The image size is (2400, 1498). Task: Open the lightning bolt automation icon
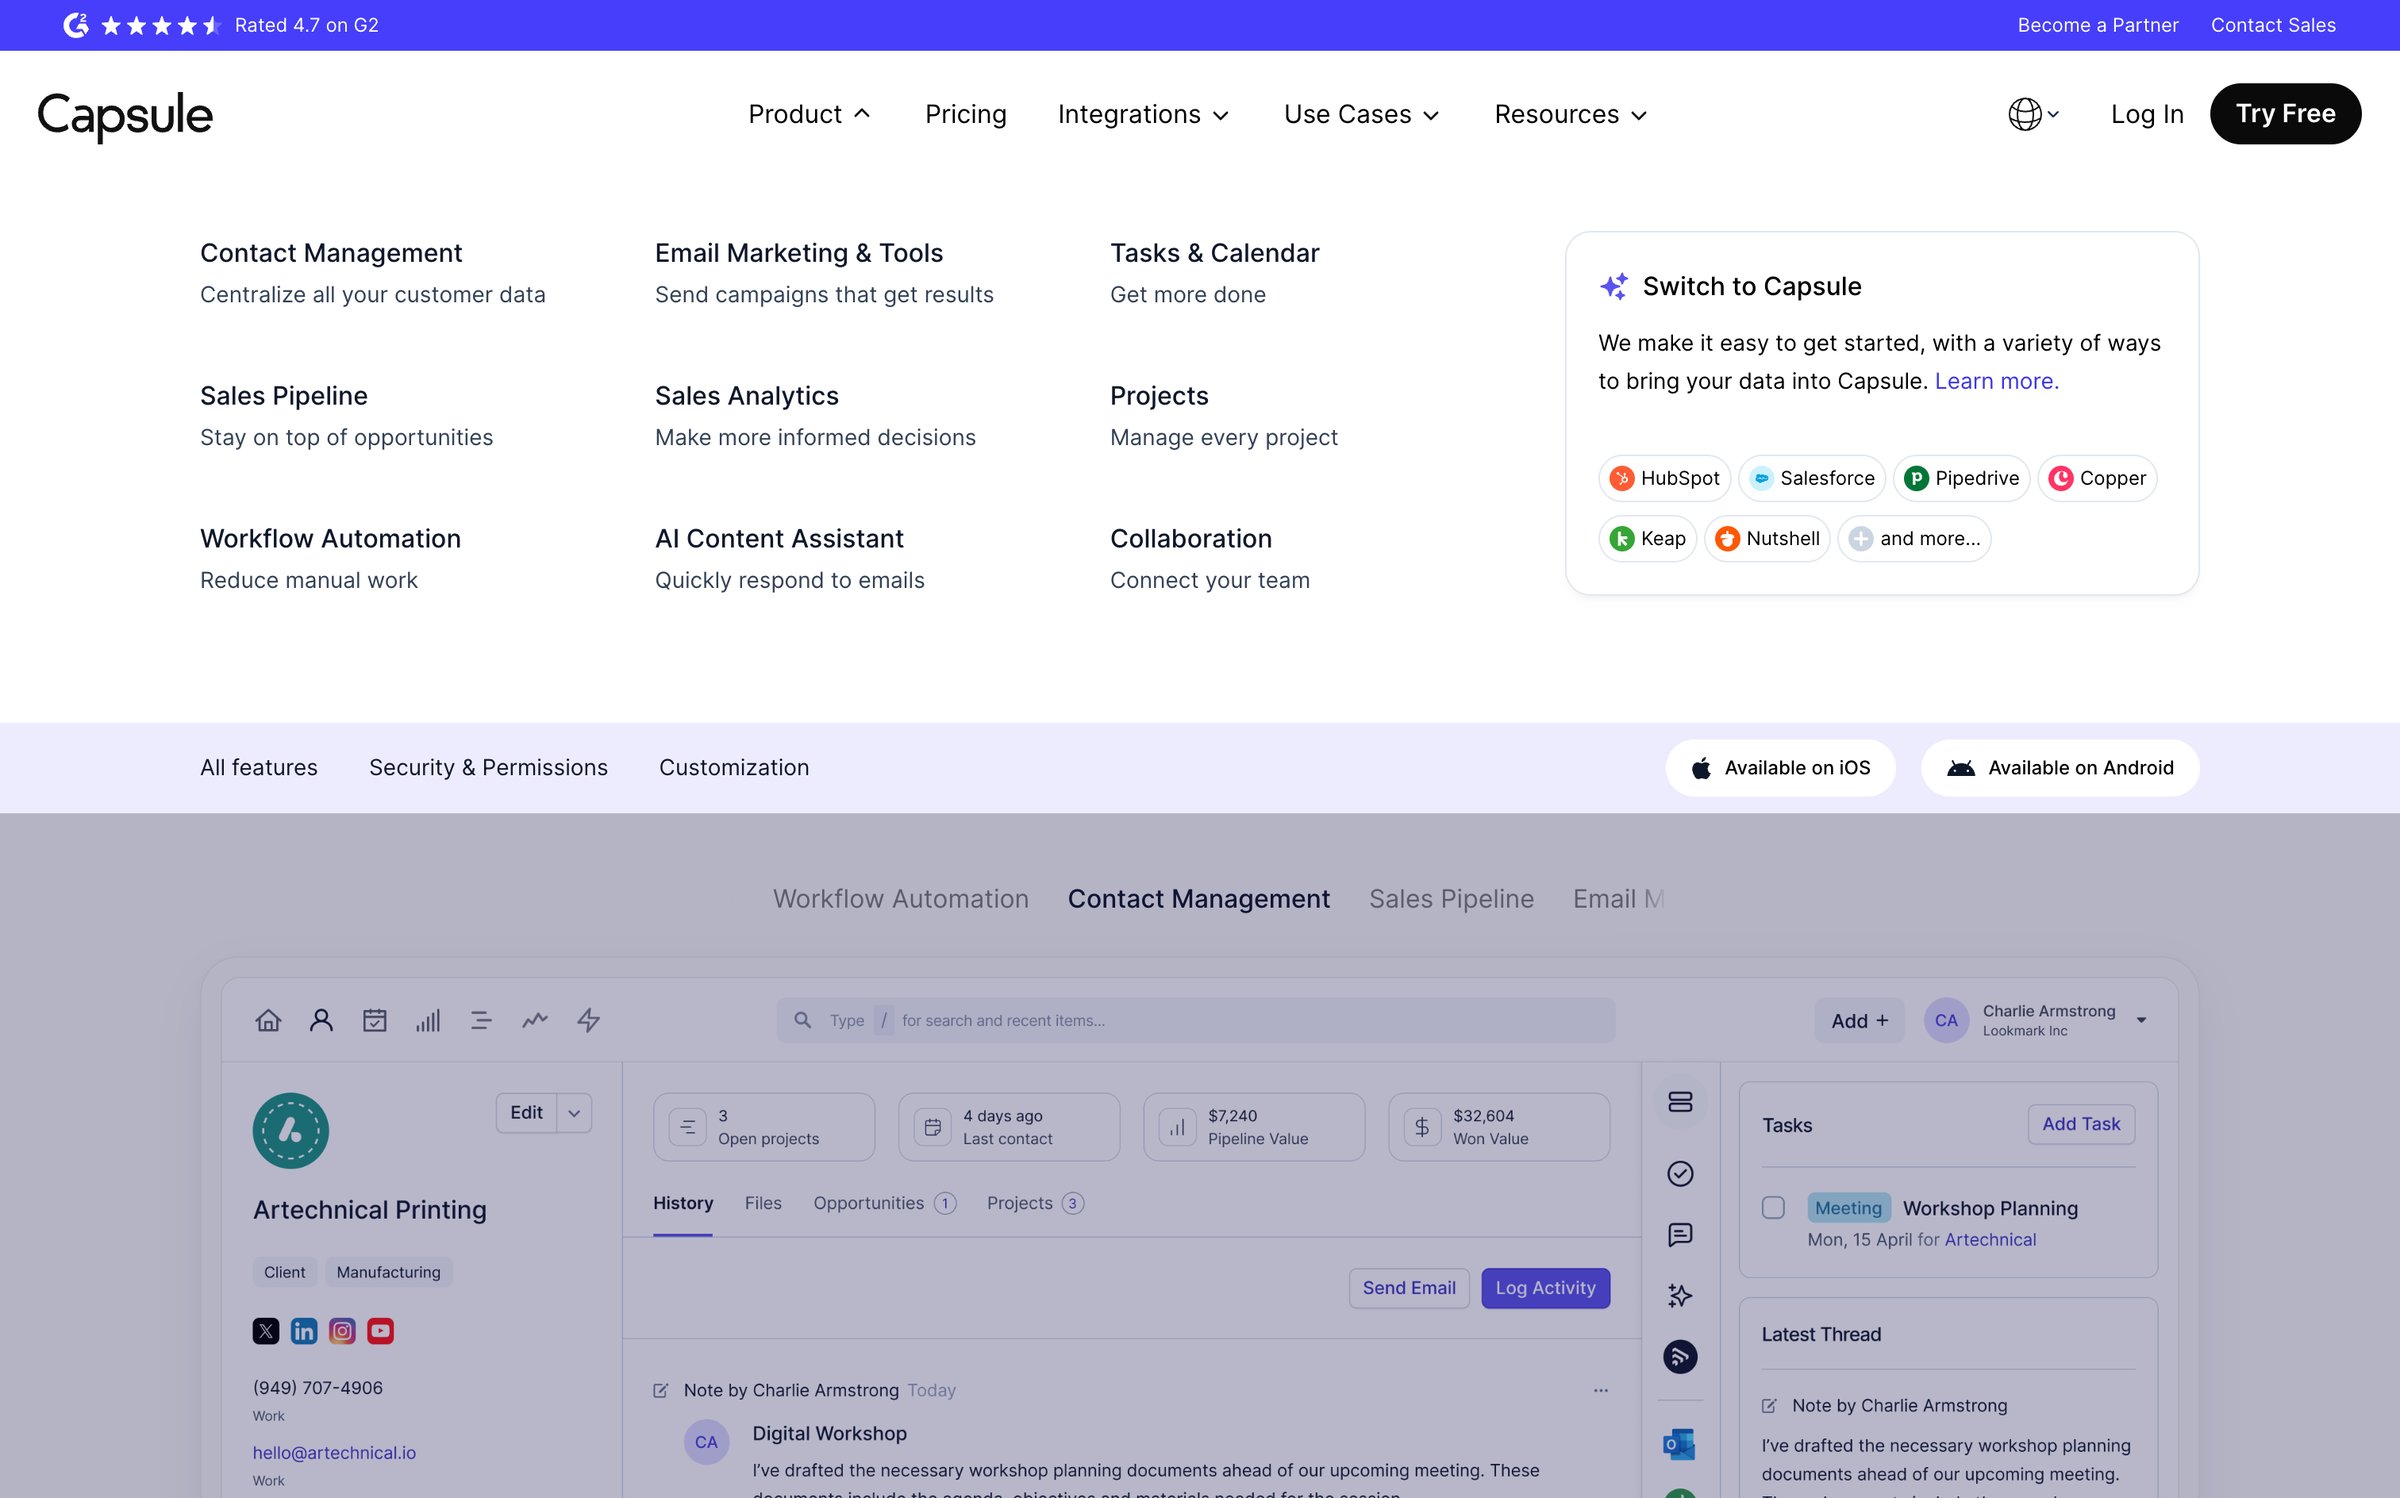[589, 1020]
